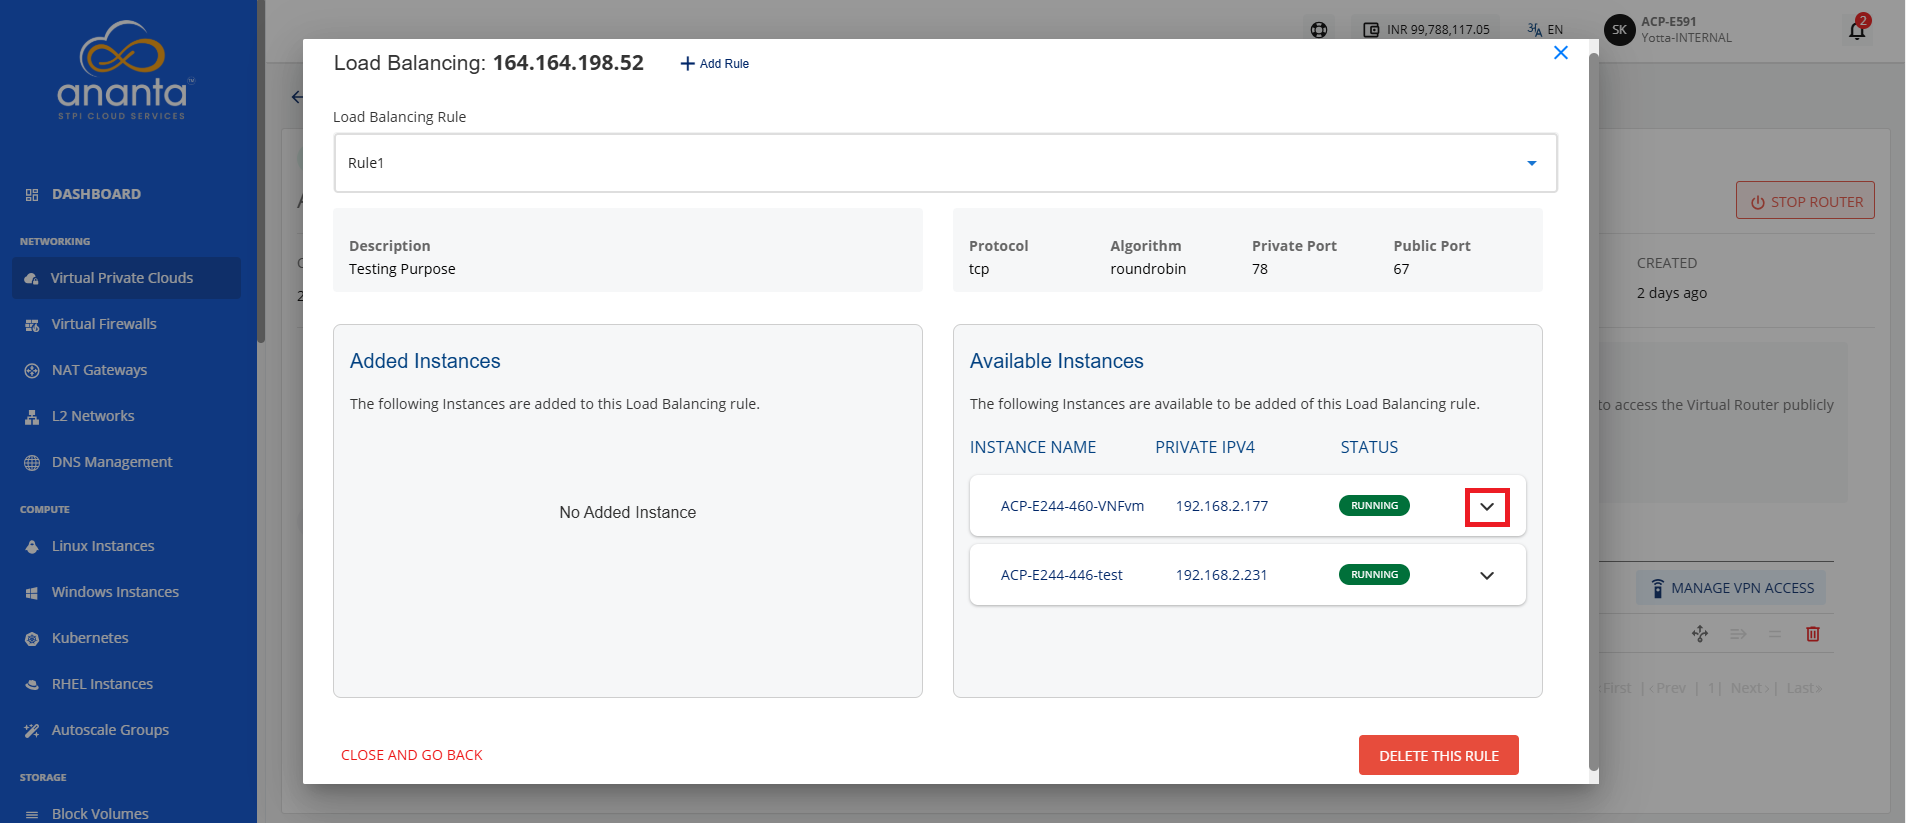Click the Dashboard grid icon in sidebar
This screenshot has width=1906, height=823.
point(32,195)
